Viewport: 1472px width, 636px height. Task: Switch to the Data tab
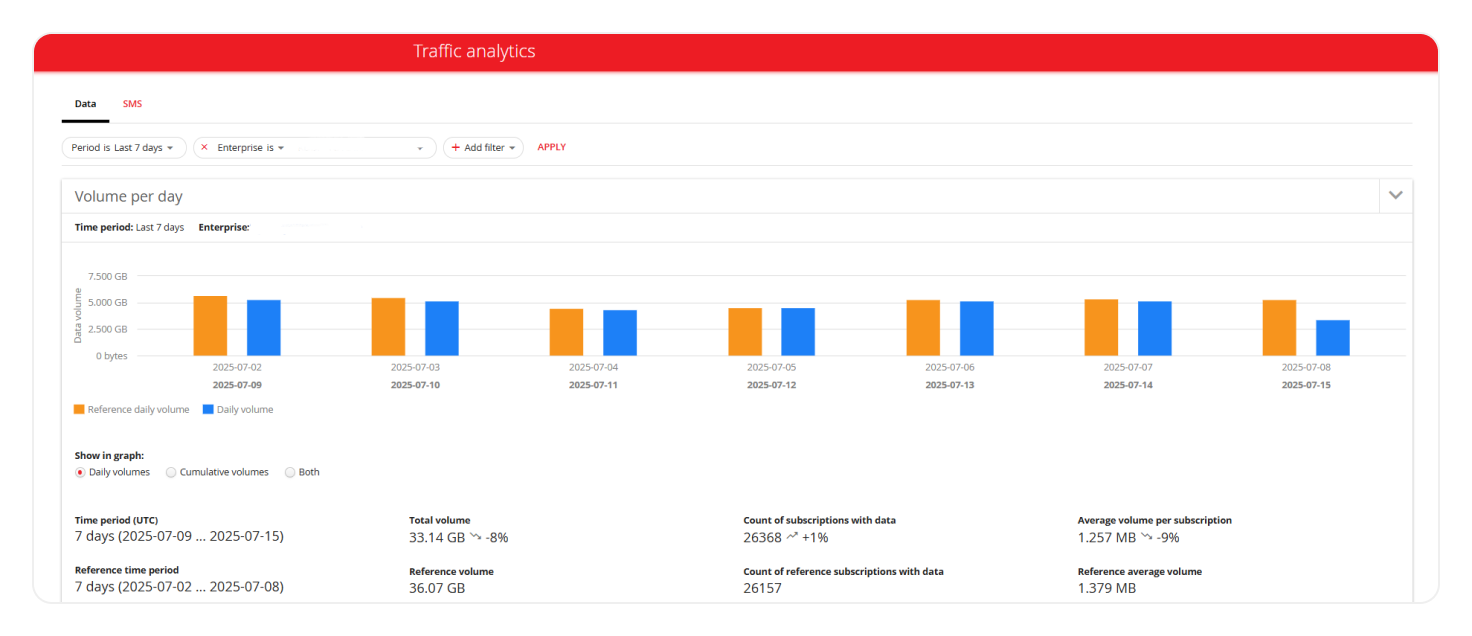click(x=85, y=104)
